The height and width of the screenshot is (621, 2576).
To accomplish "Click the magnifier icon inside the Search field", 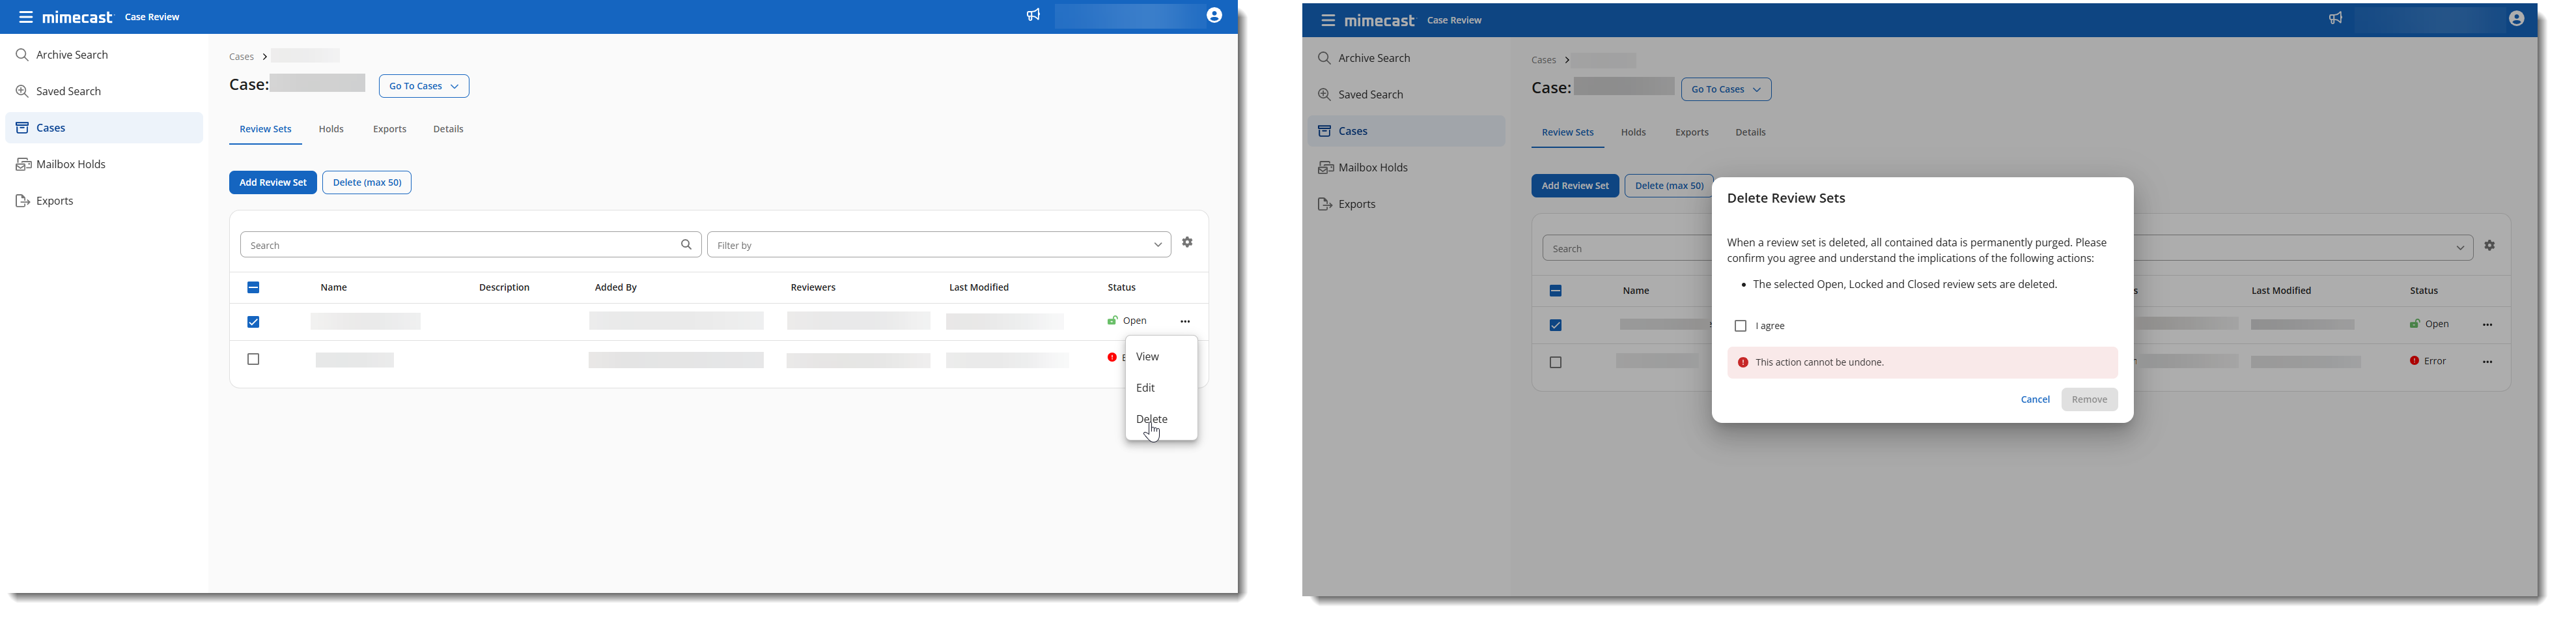I will [x=686, y=245].
